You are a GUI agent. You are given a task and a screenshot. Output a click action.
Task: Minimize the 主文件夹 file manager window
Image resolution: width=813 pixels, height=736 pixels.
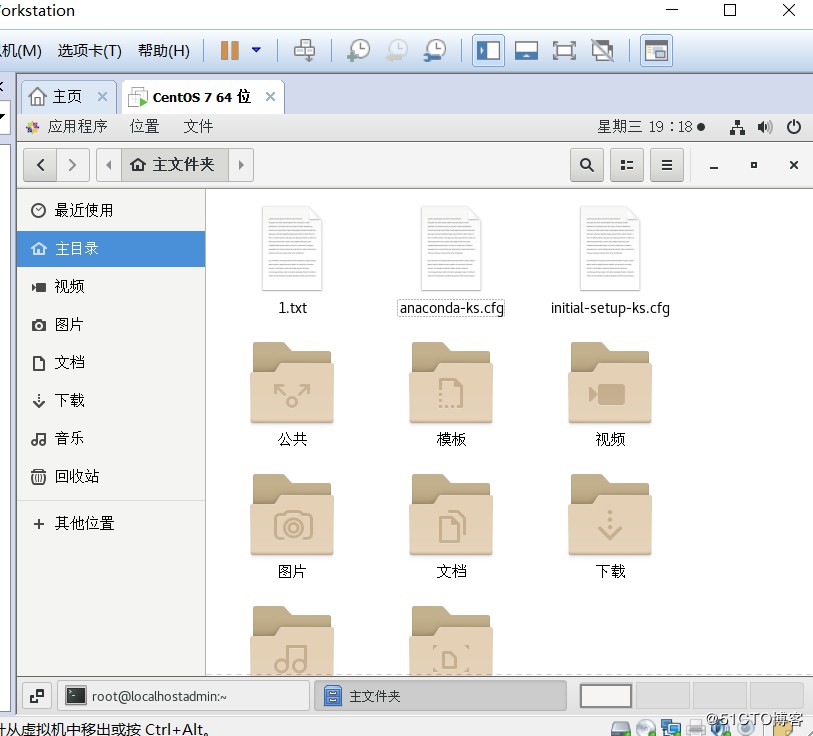[714, 165]
